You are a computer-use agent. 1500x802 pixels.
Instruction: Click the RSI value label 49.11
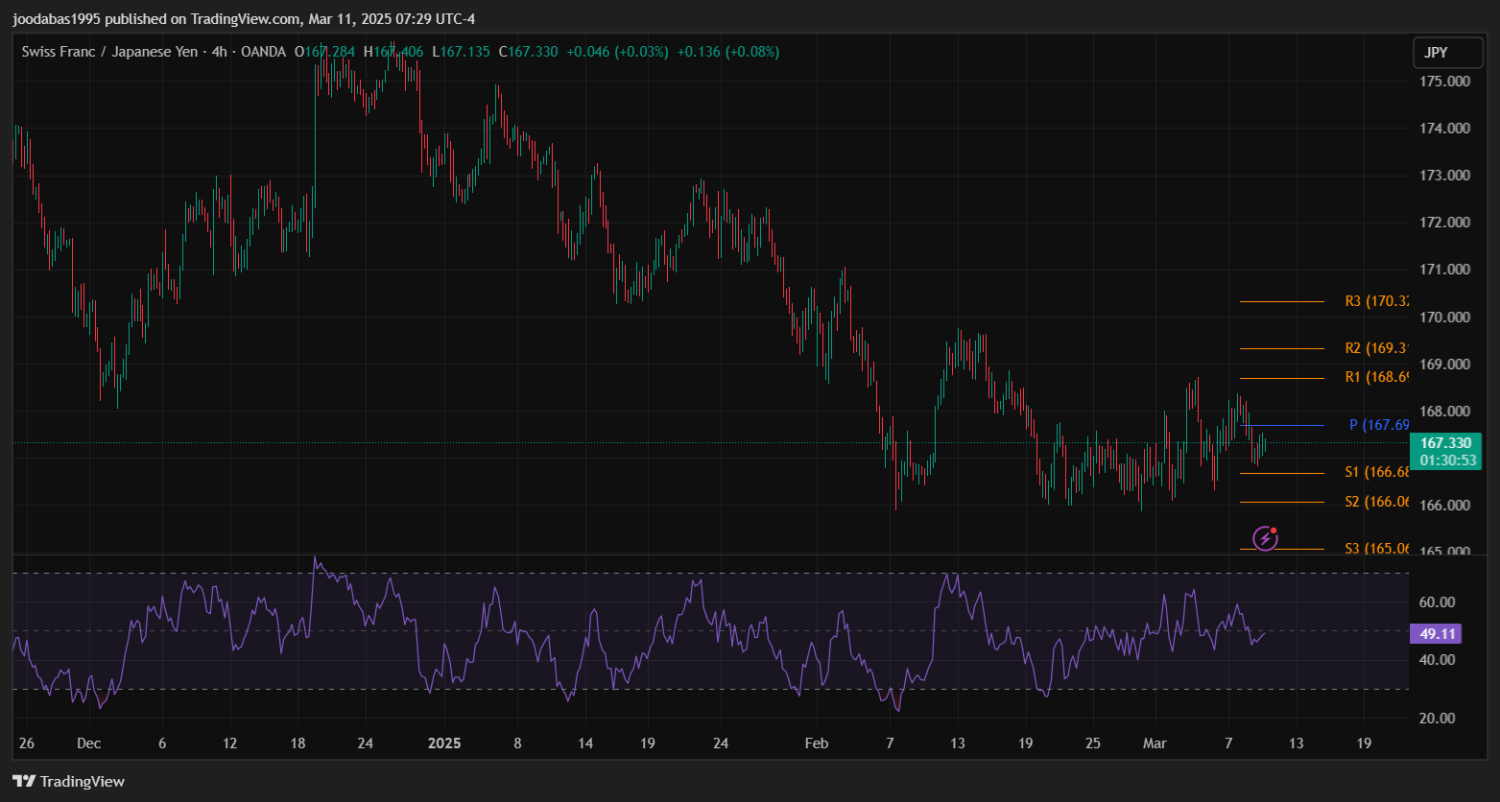pos(1434,633)
